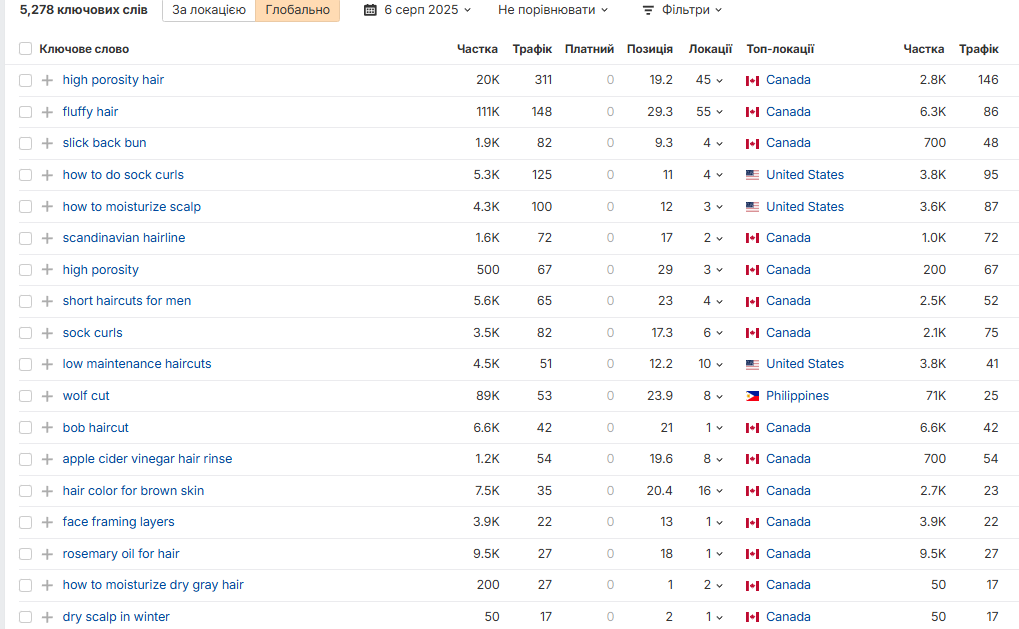Expand 10 locations for low maintenance haircuts

pyautogui.click(x=710, y=364)
